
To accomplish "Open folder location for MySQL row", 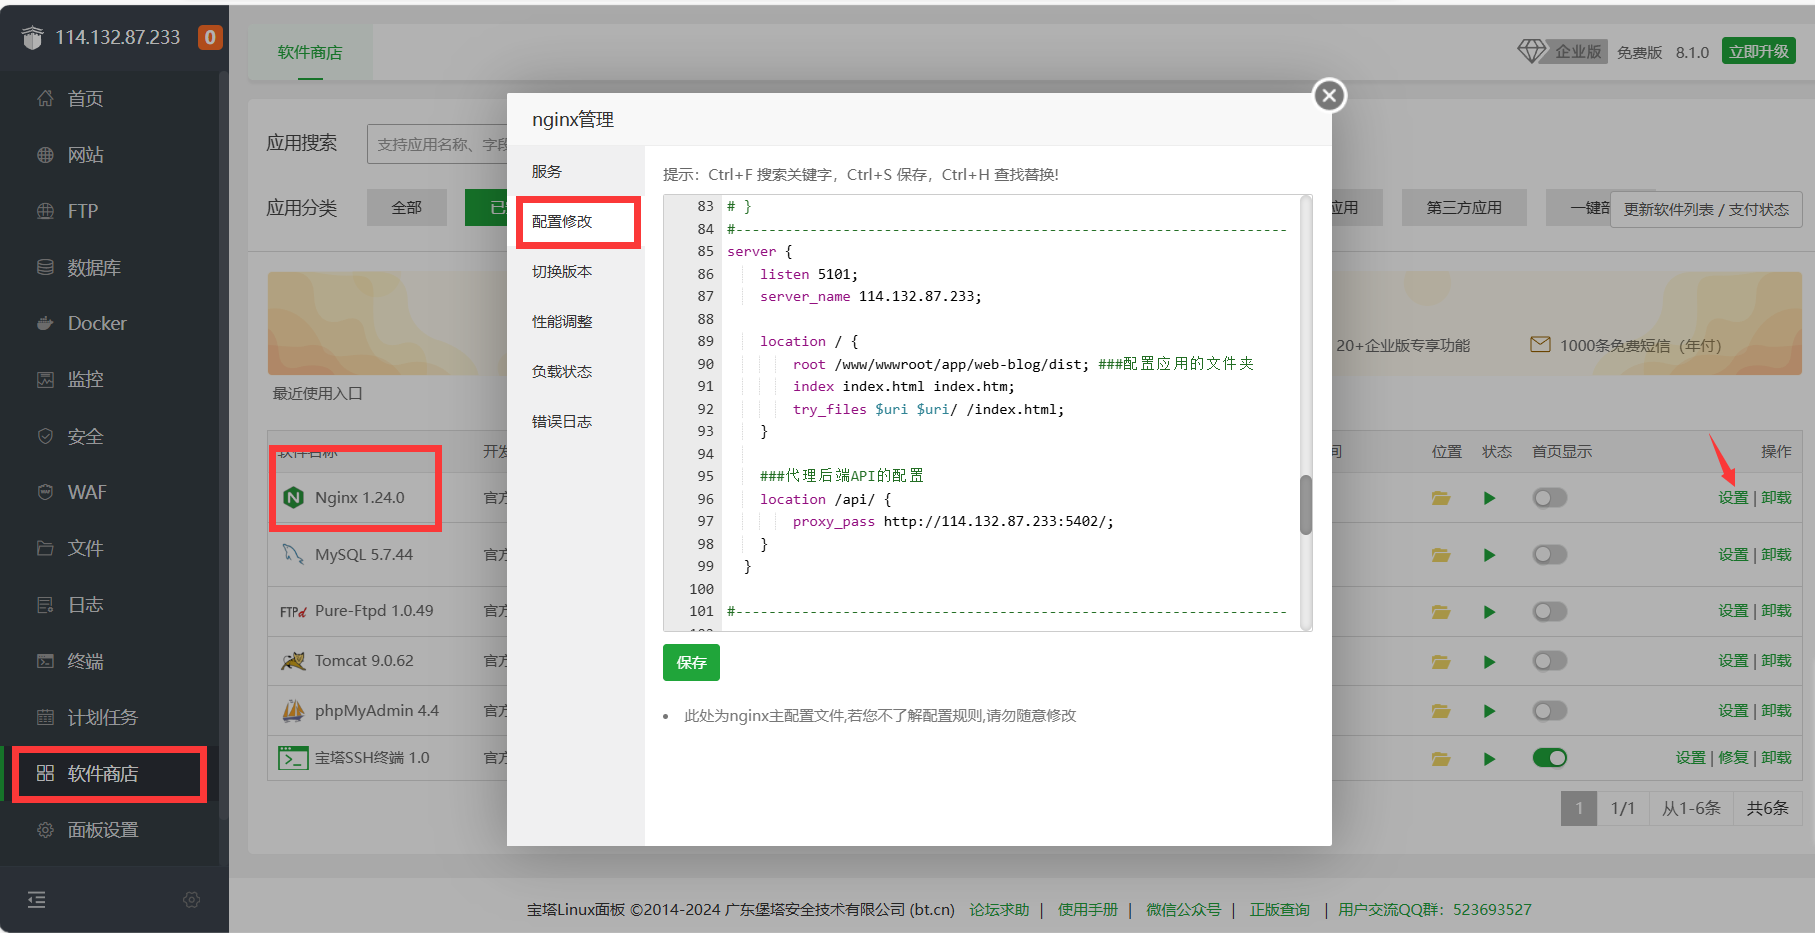I will coord(1441,555).
